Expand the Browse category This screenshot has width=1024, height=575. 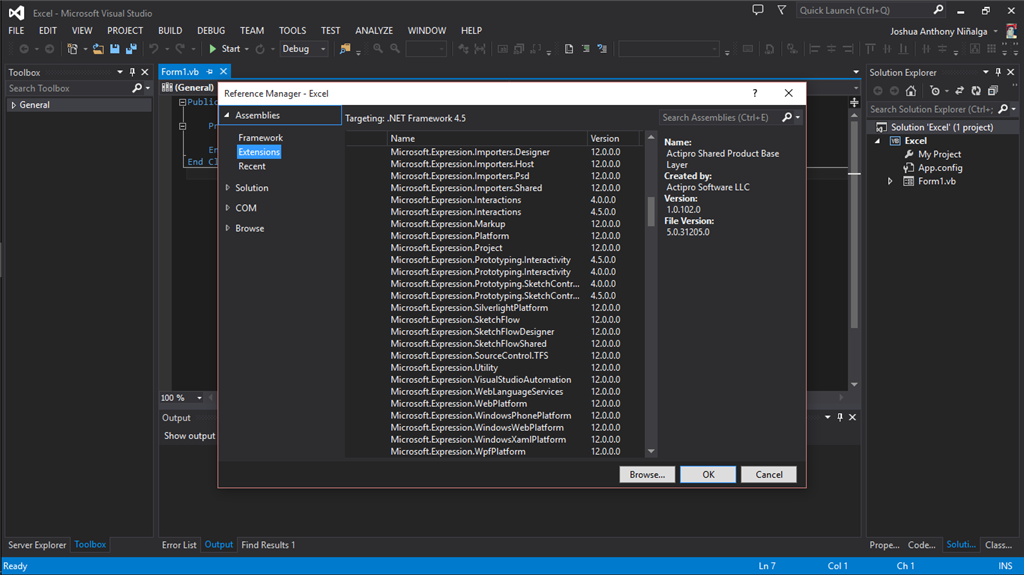click(227, 228)
